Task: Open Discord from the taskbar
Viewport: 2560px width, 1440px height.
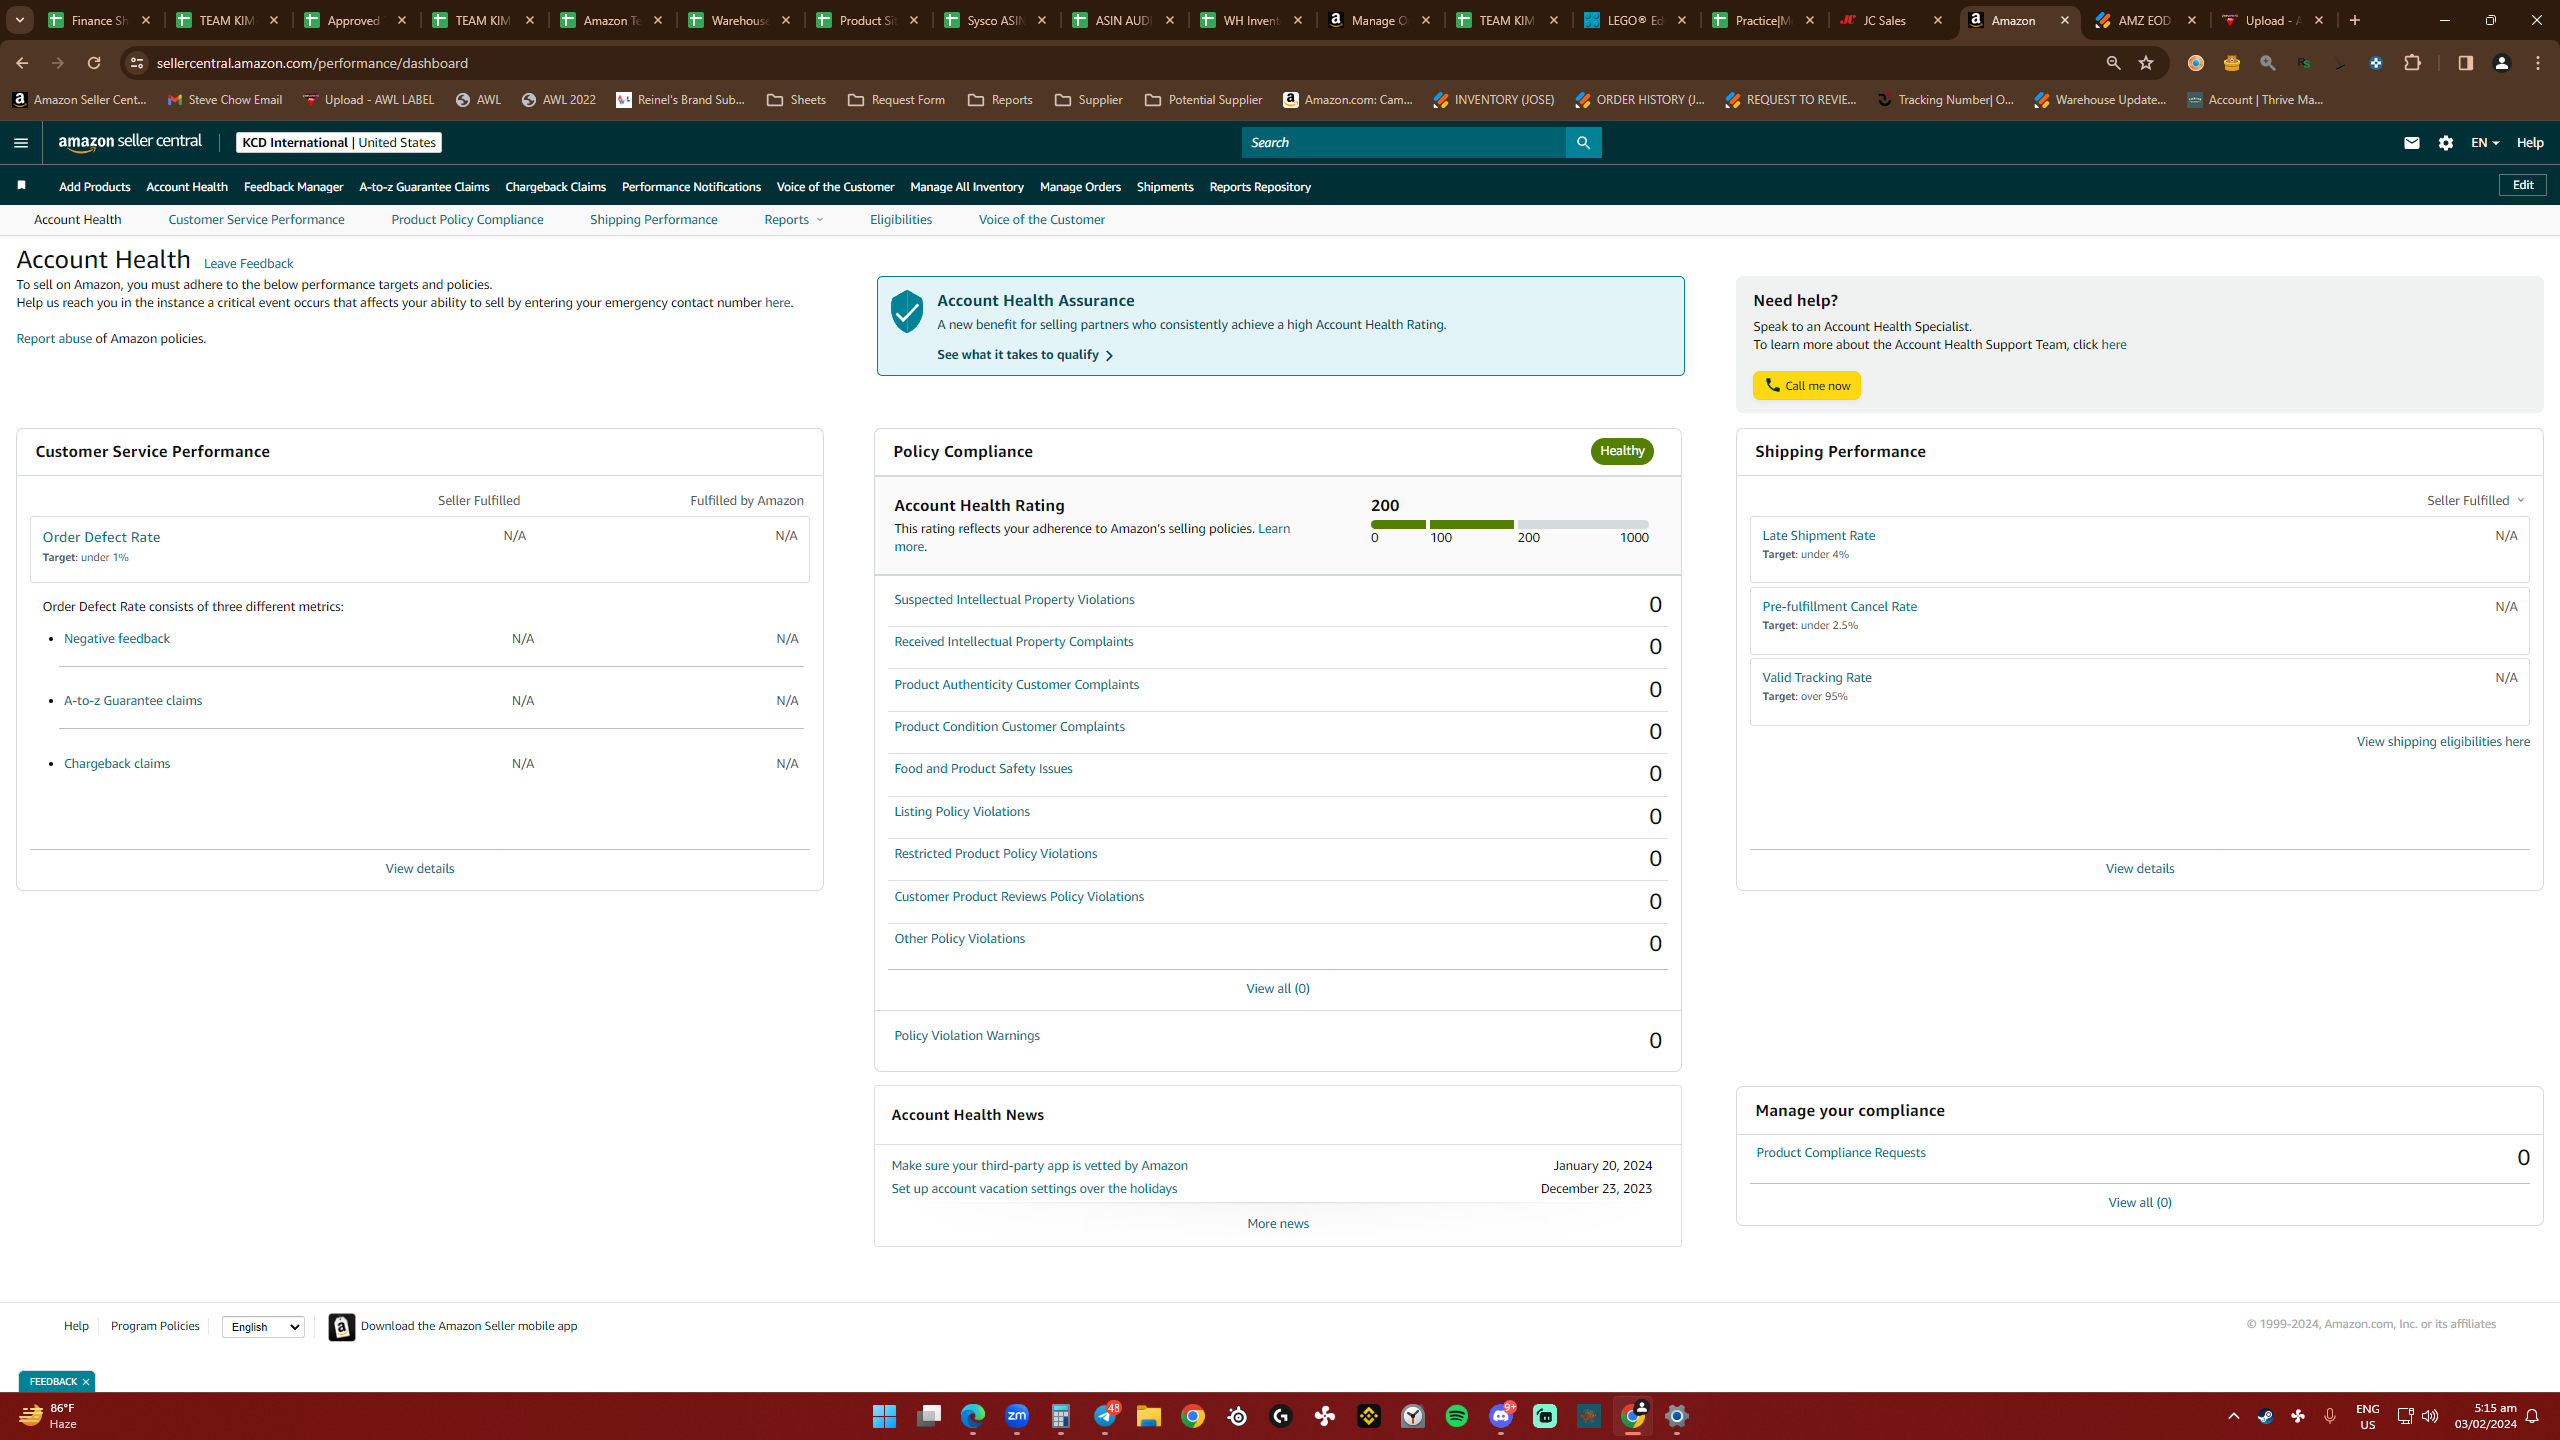Action: click(x=1501, y=1416)
